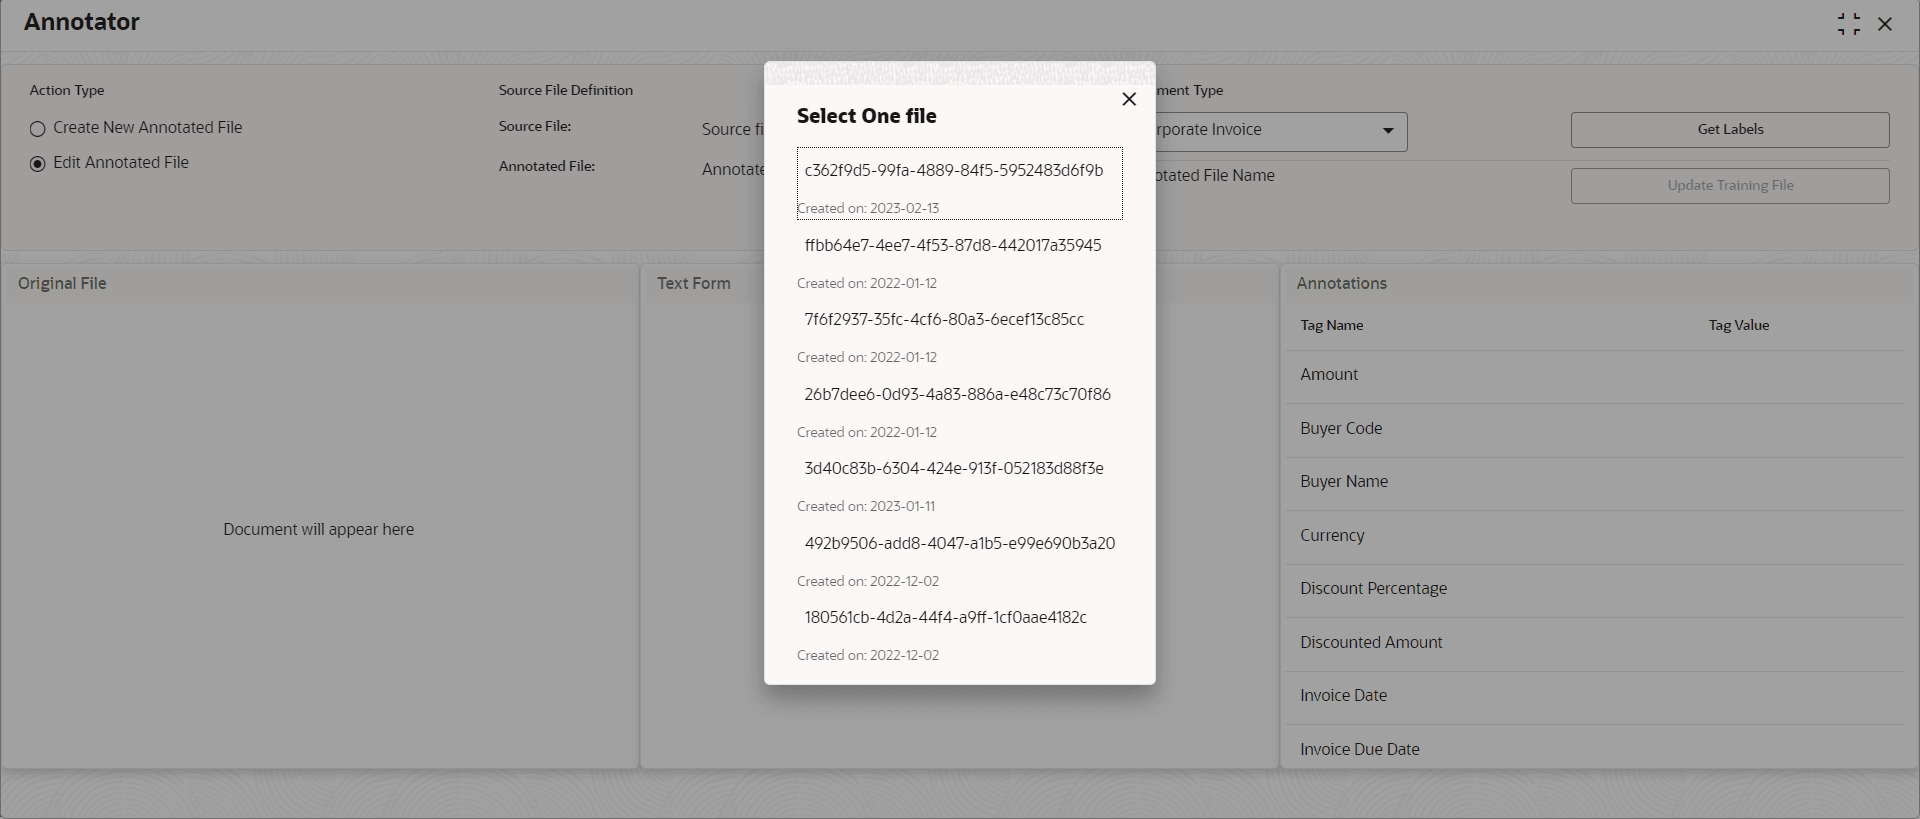1920x819 pixels.
Task: Open the Corporate Invoice dropdown
Action: (1281, 131)
